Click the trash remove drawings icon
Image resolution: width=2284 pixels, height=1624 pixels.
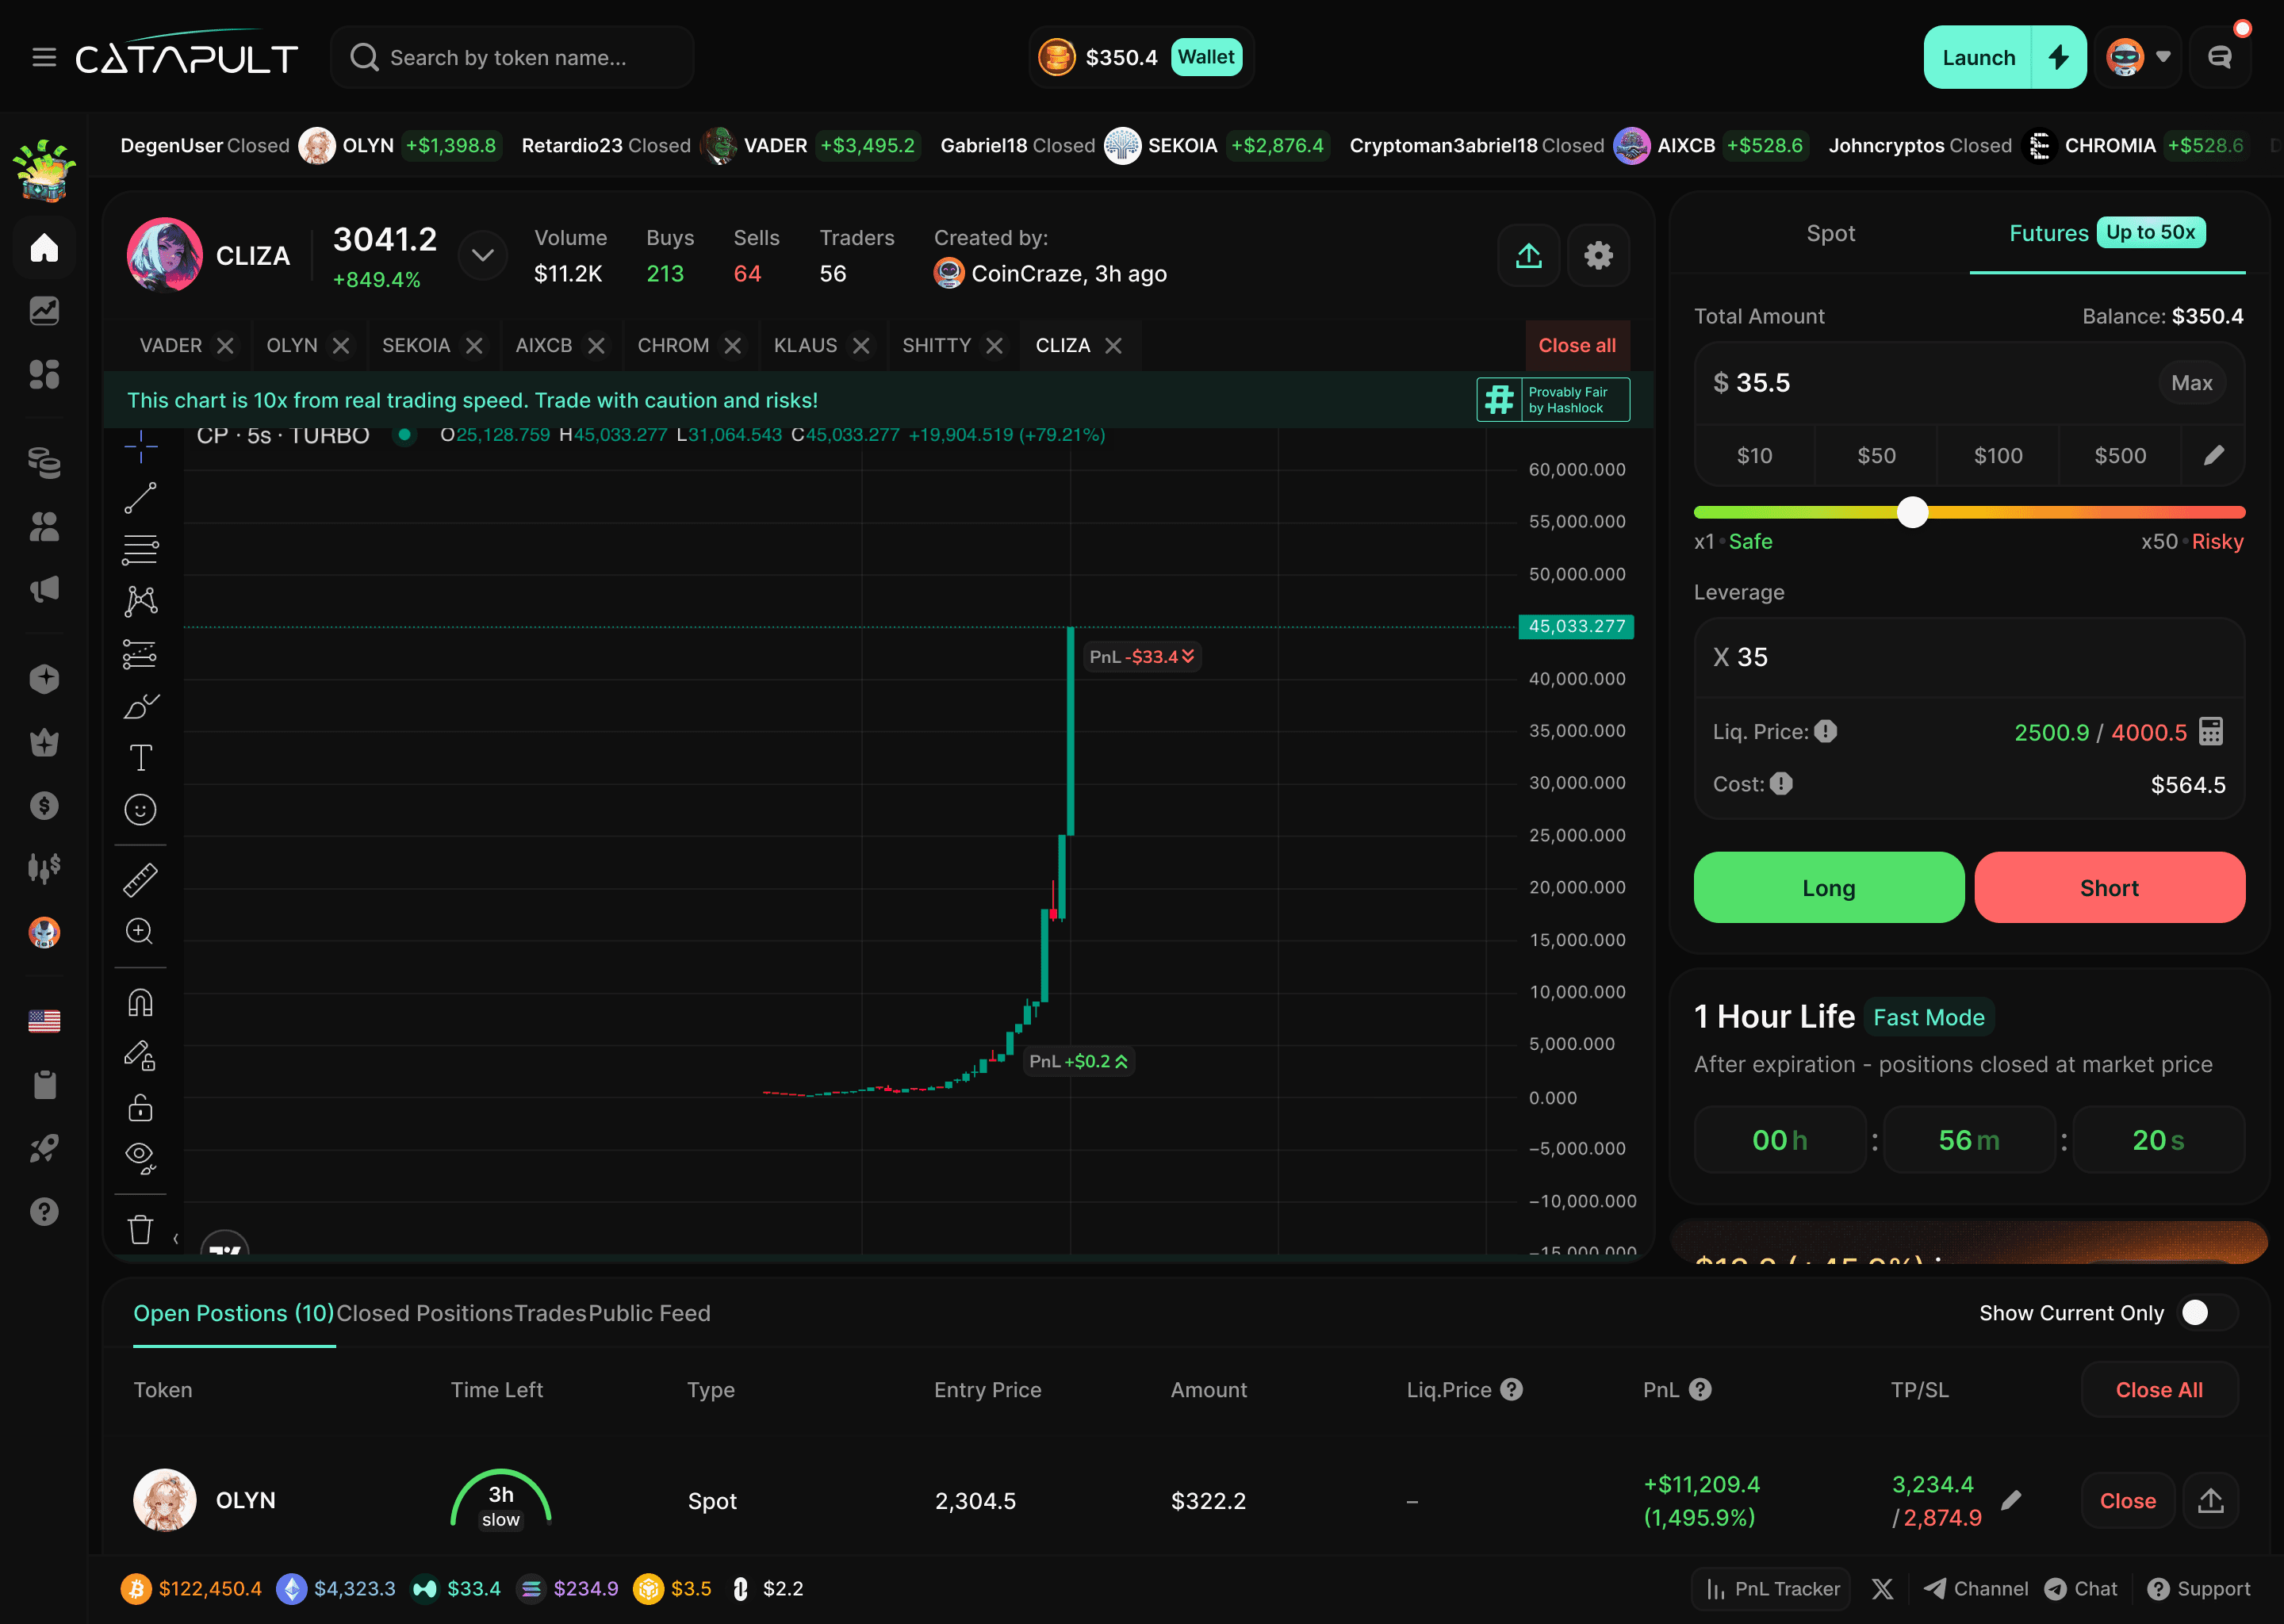pos(140,1229)
